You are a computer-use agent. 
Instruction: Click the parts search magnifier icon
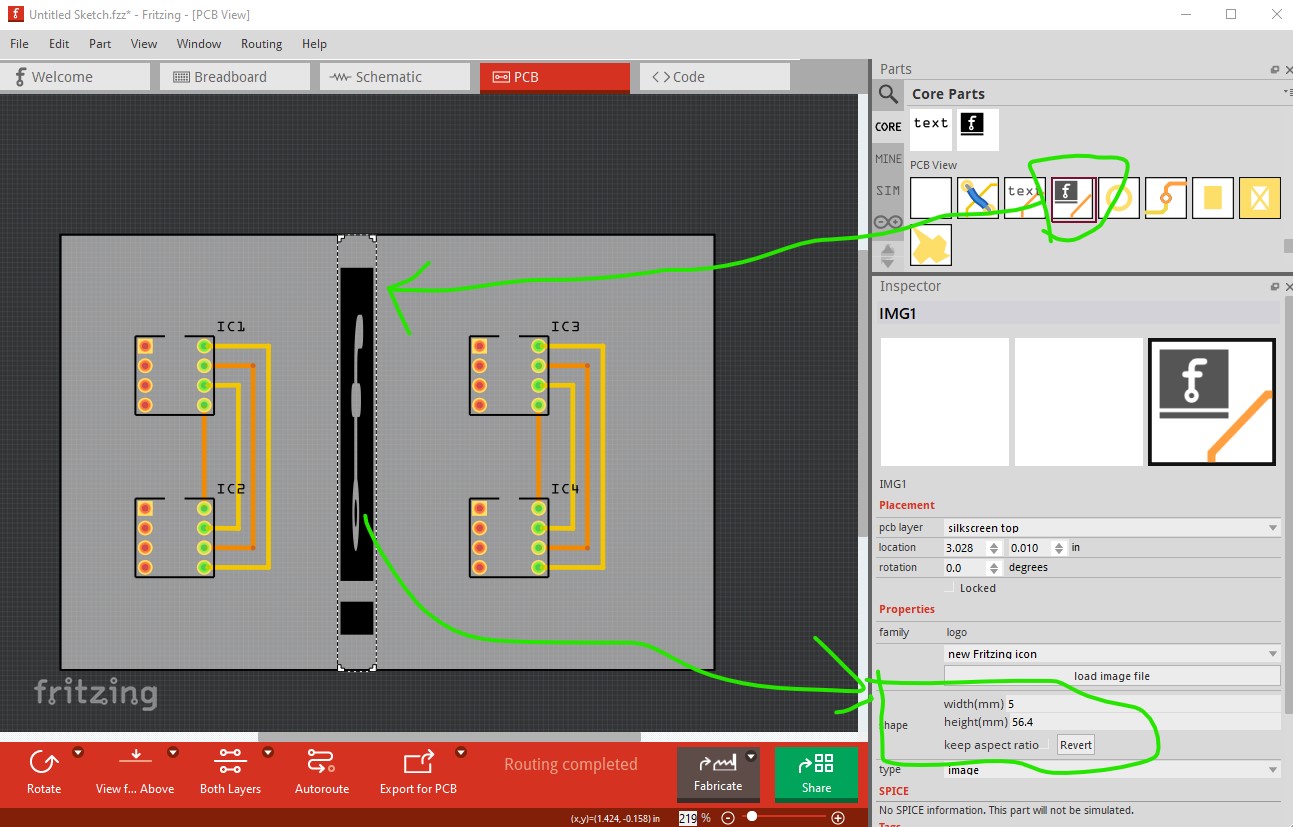[888, 94]
